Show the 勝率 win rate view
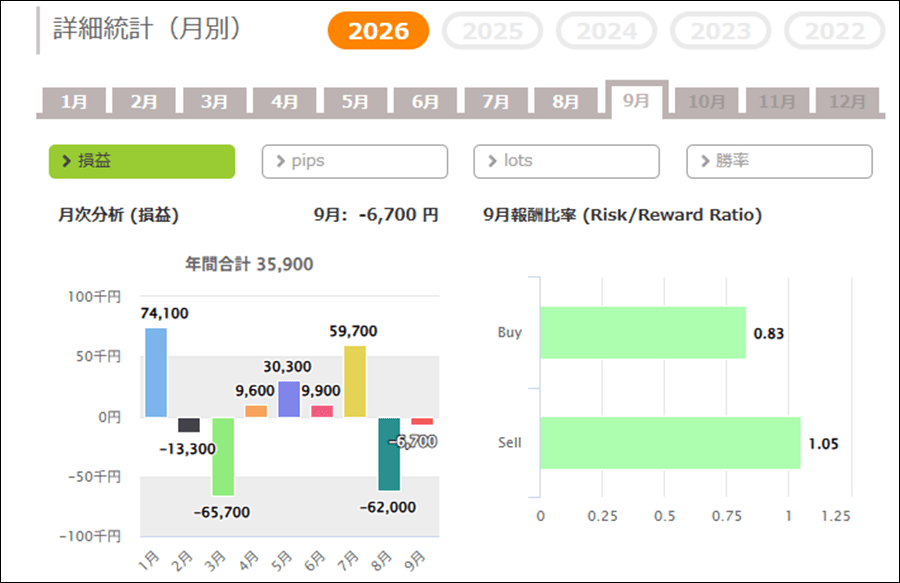Image resolution: width=900 pixels, height=583 pixels. [779, 161]
